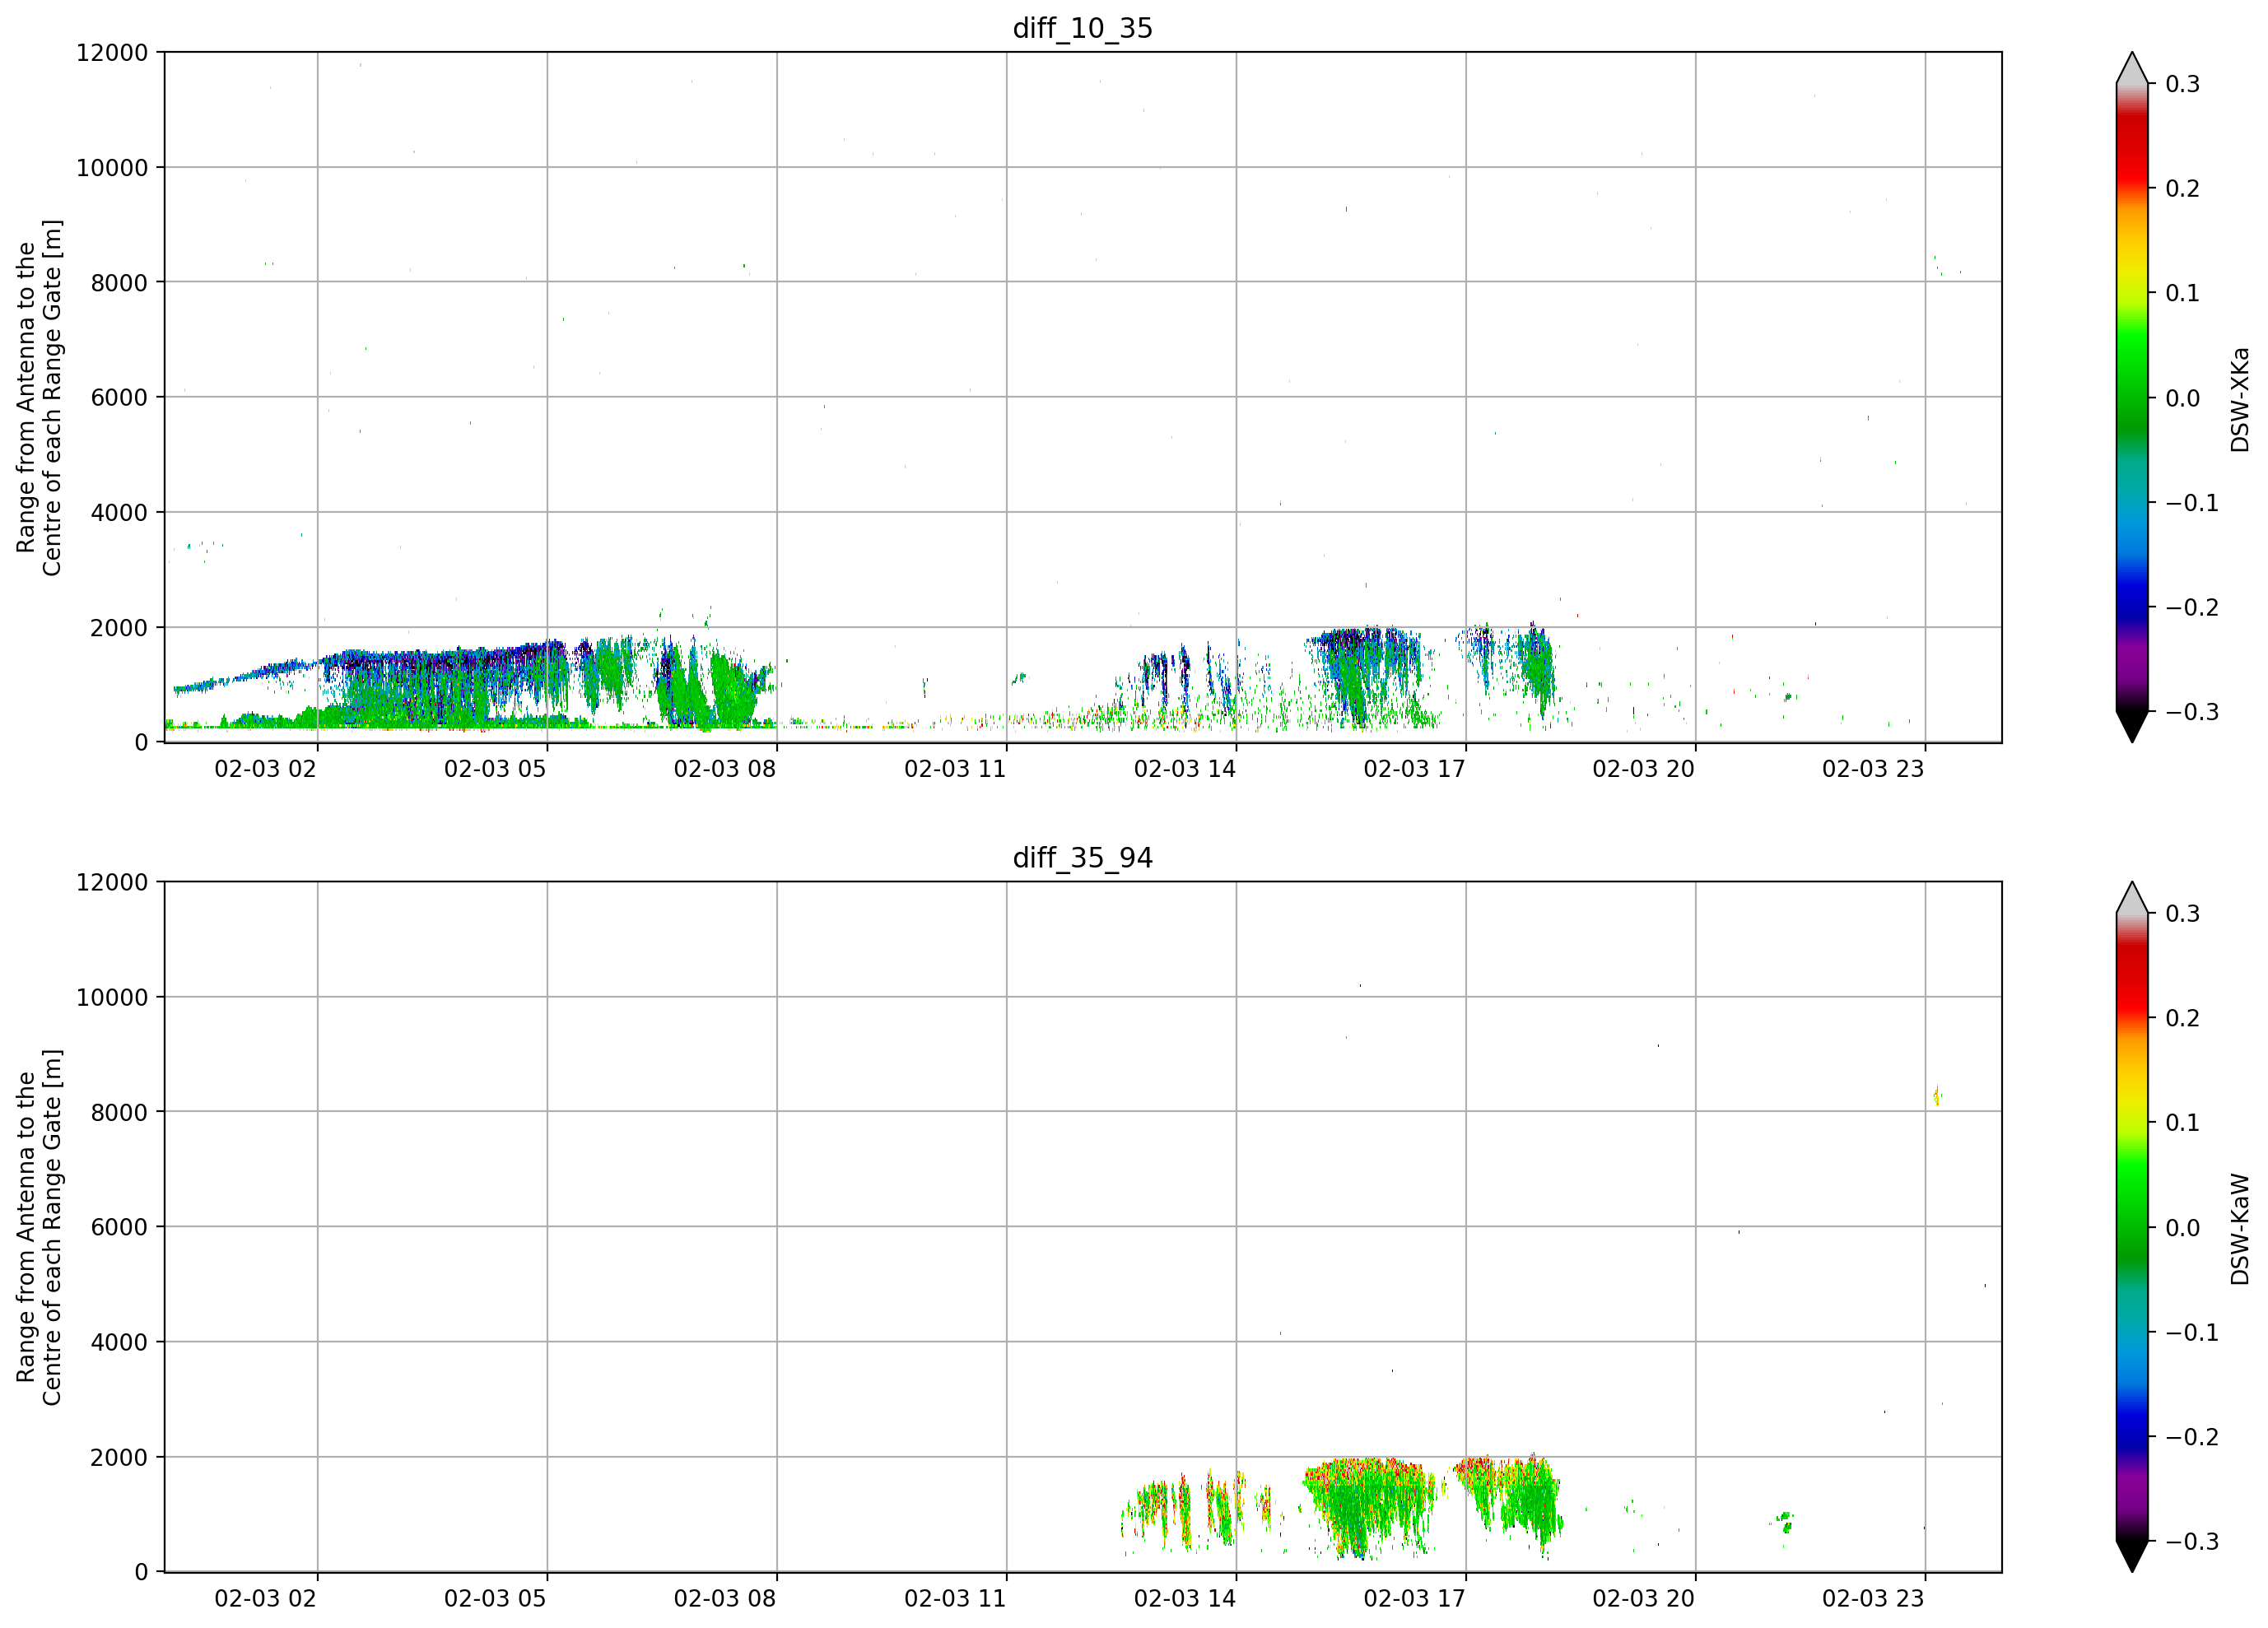Select '02-03 02' tick under diff_10_35 plot
The image size is (2268, 1628).
pos(265,769)
